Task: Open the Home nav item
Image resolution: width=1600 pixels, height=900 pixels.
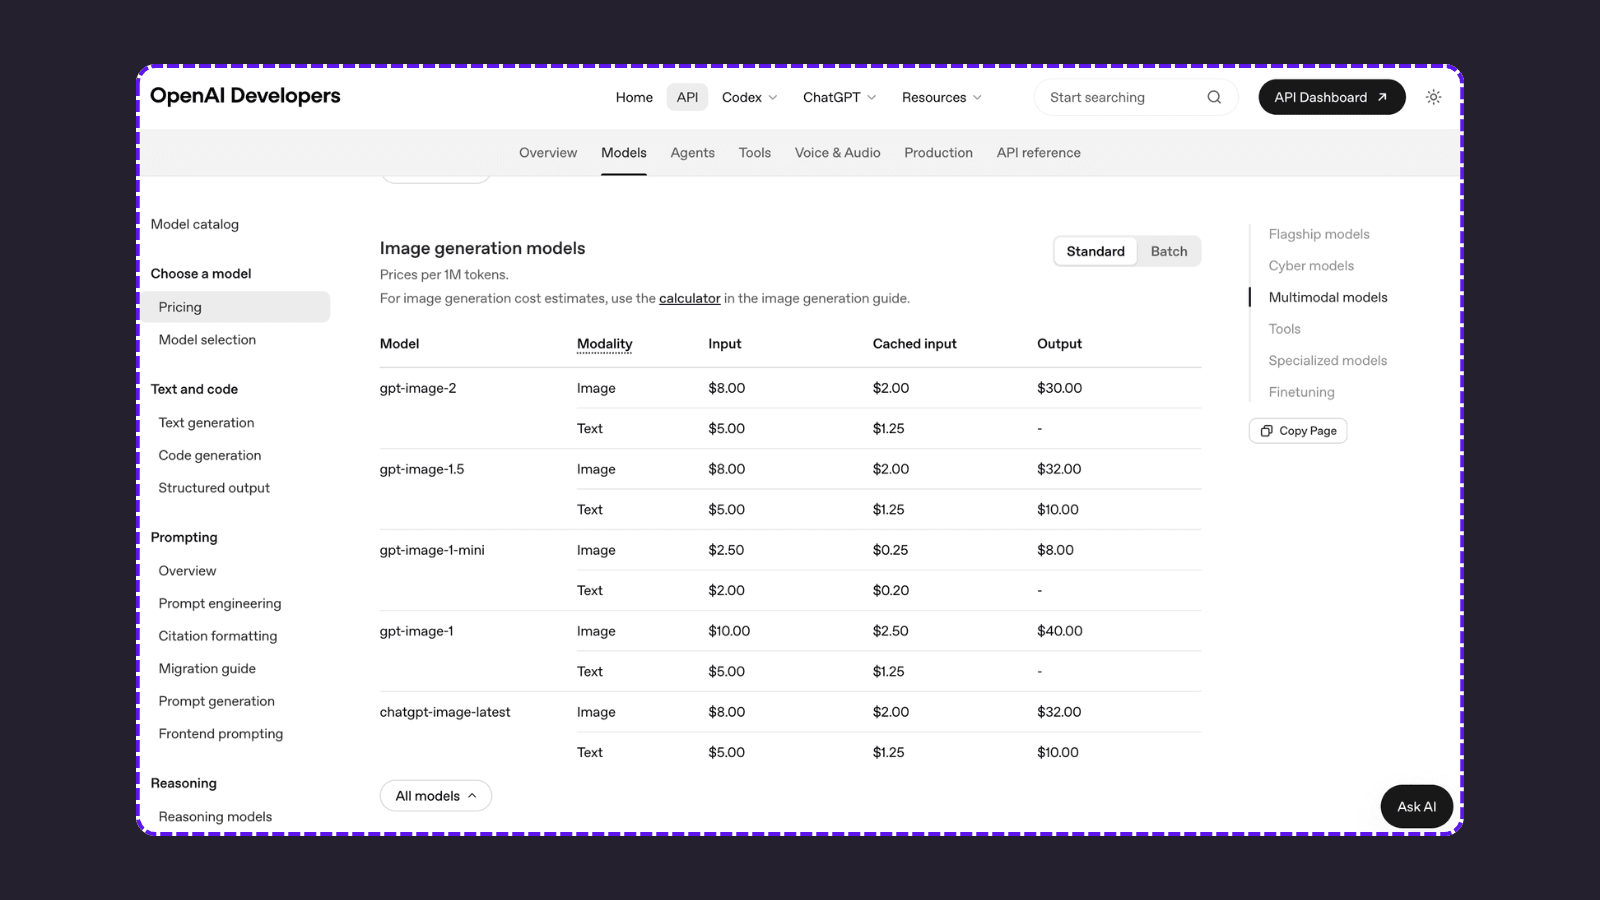Action: click(x=634, y=97)
